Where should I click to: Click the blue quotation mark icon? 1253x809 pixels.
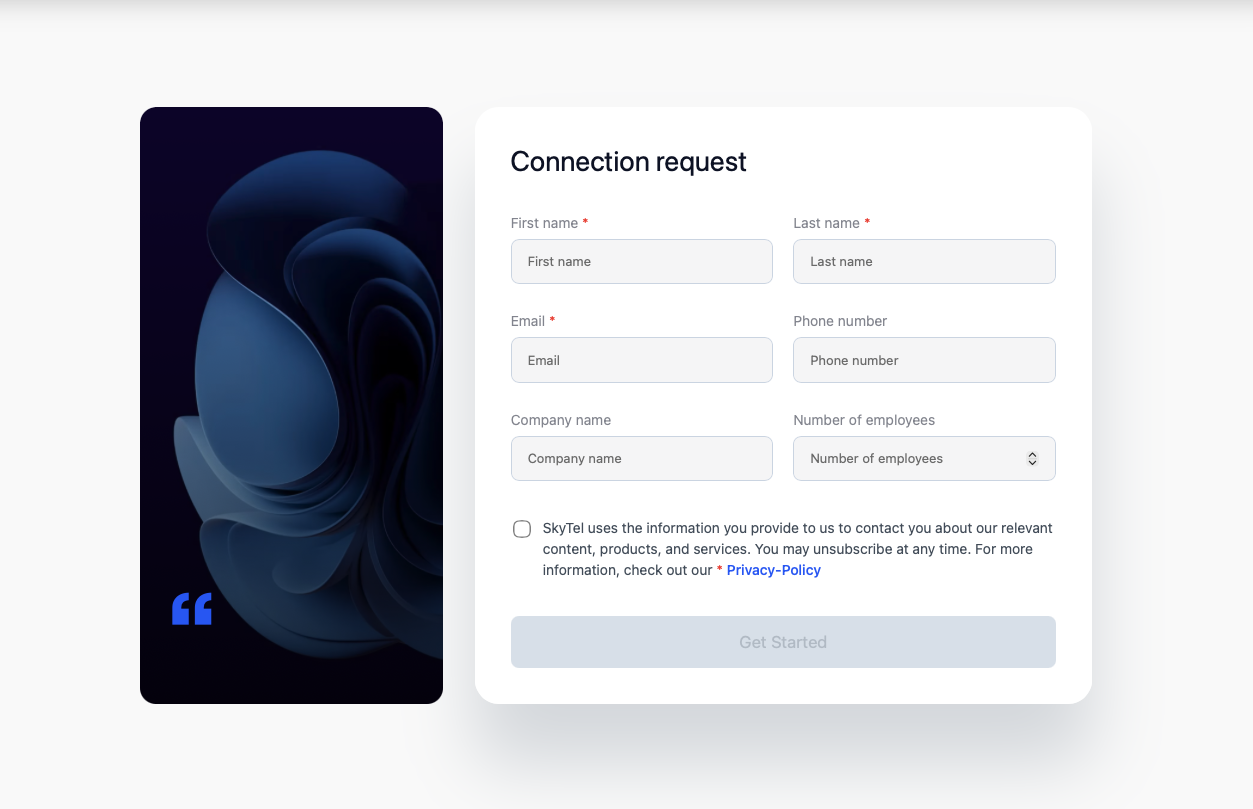(x=192, y=607)
